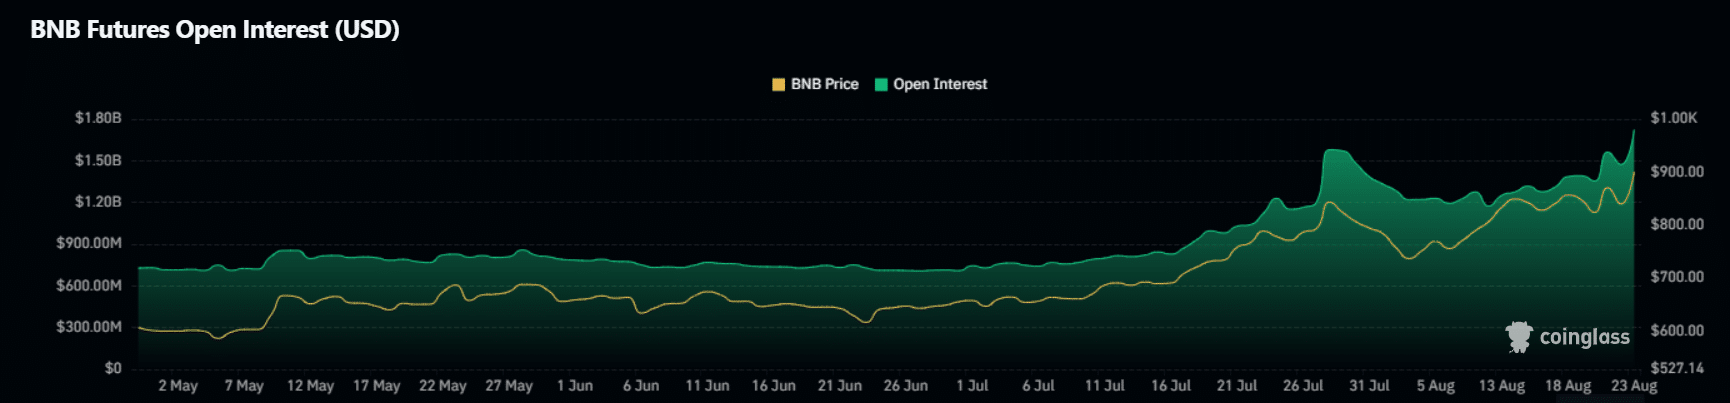Toggle the Open Interest legend series
Screen dimensions: 1730x403
point(931,84)
